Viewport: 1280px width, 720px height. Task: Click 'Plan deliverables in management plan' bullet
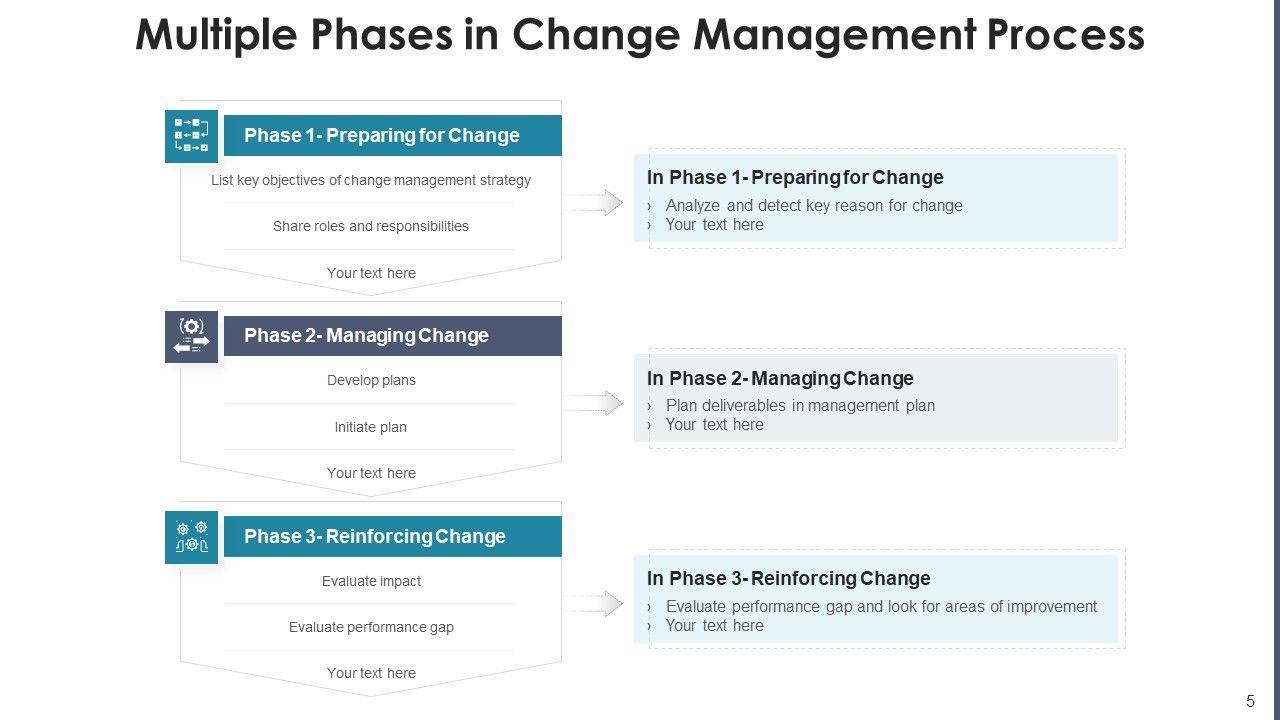[x=800, y=406]
